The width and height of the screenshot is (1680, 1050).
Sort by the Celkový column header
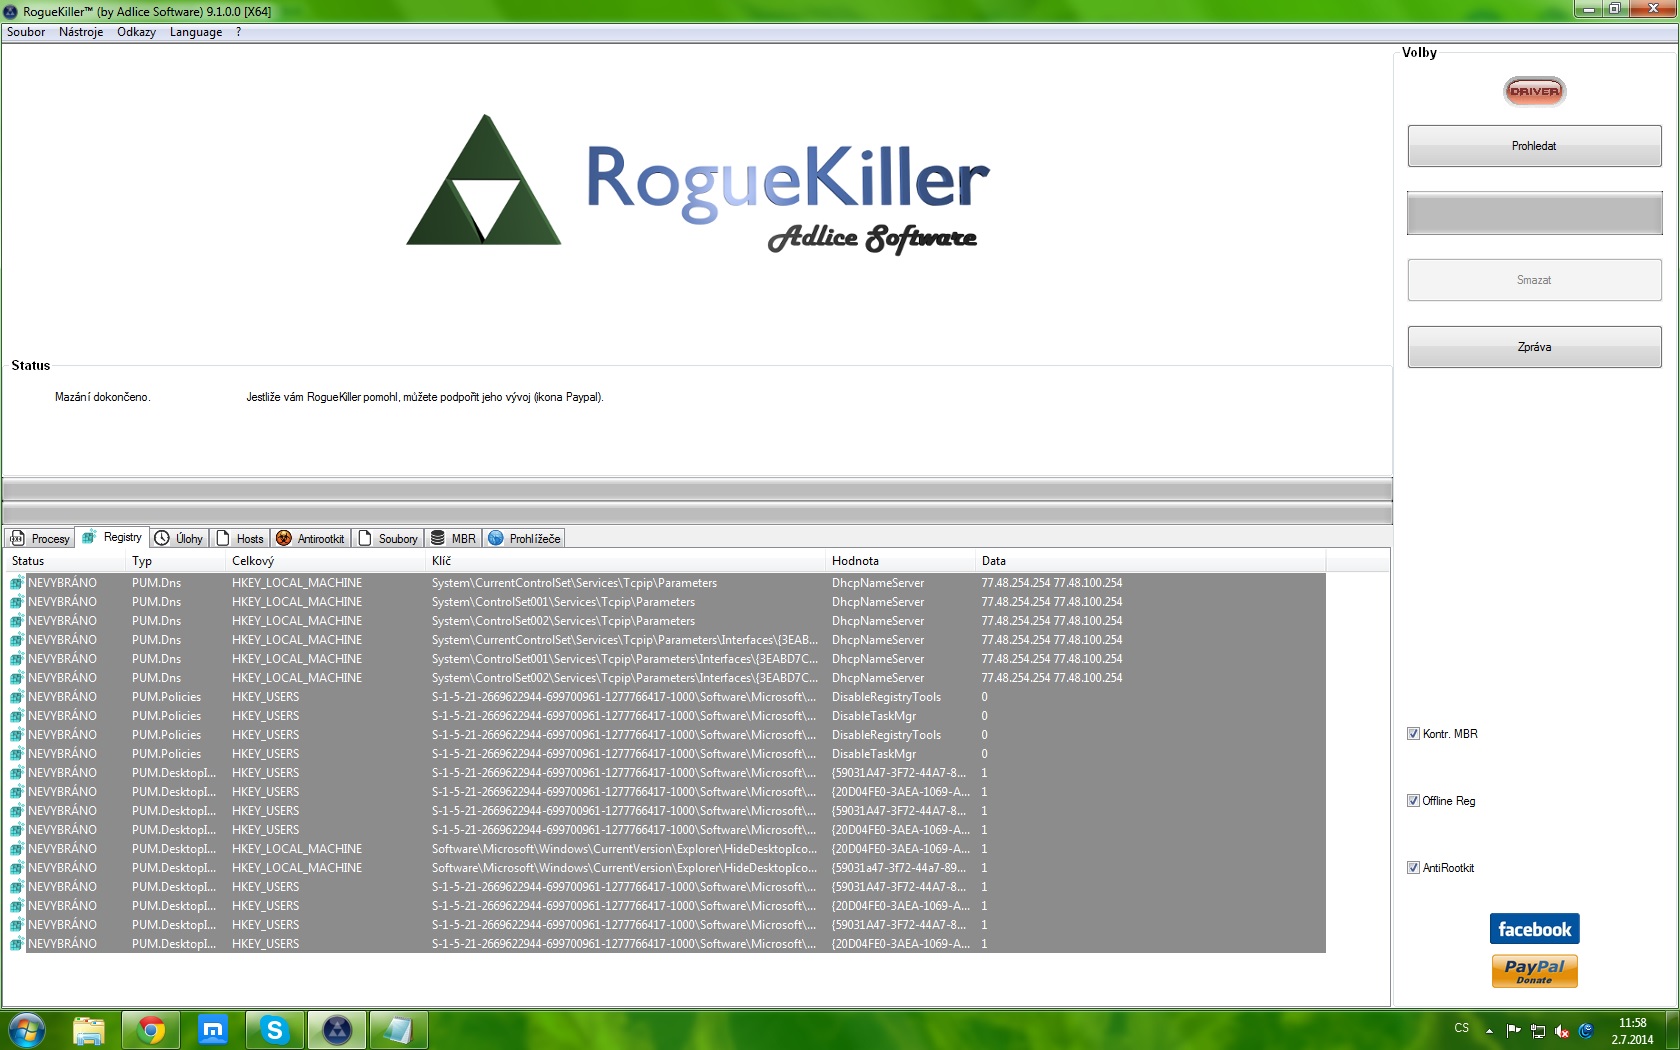tap(325, 561)
